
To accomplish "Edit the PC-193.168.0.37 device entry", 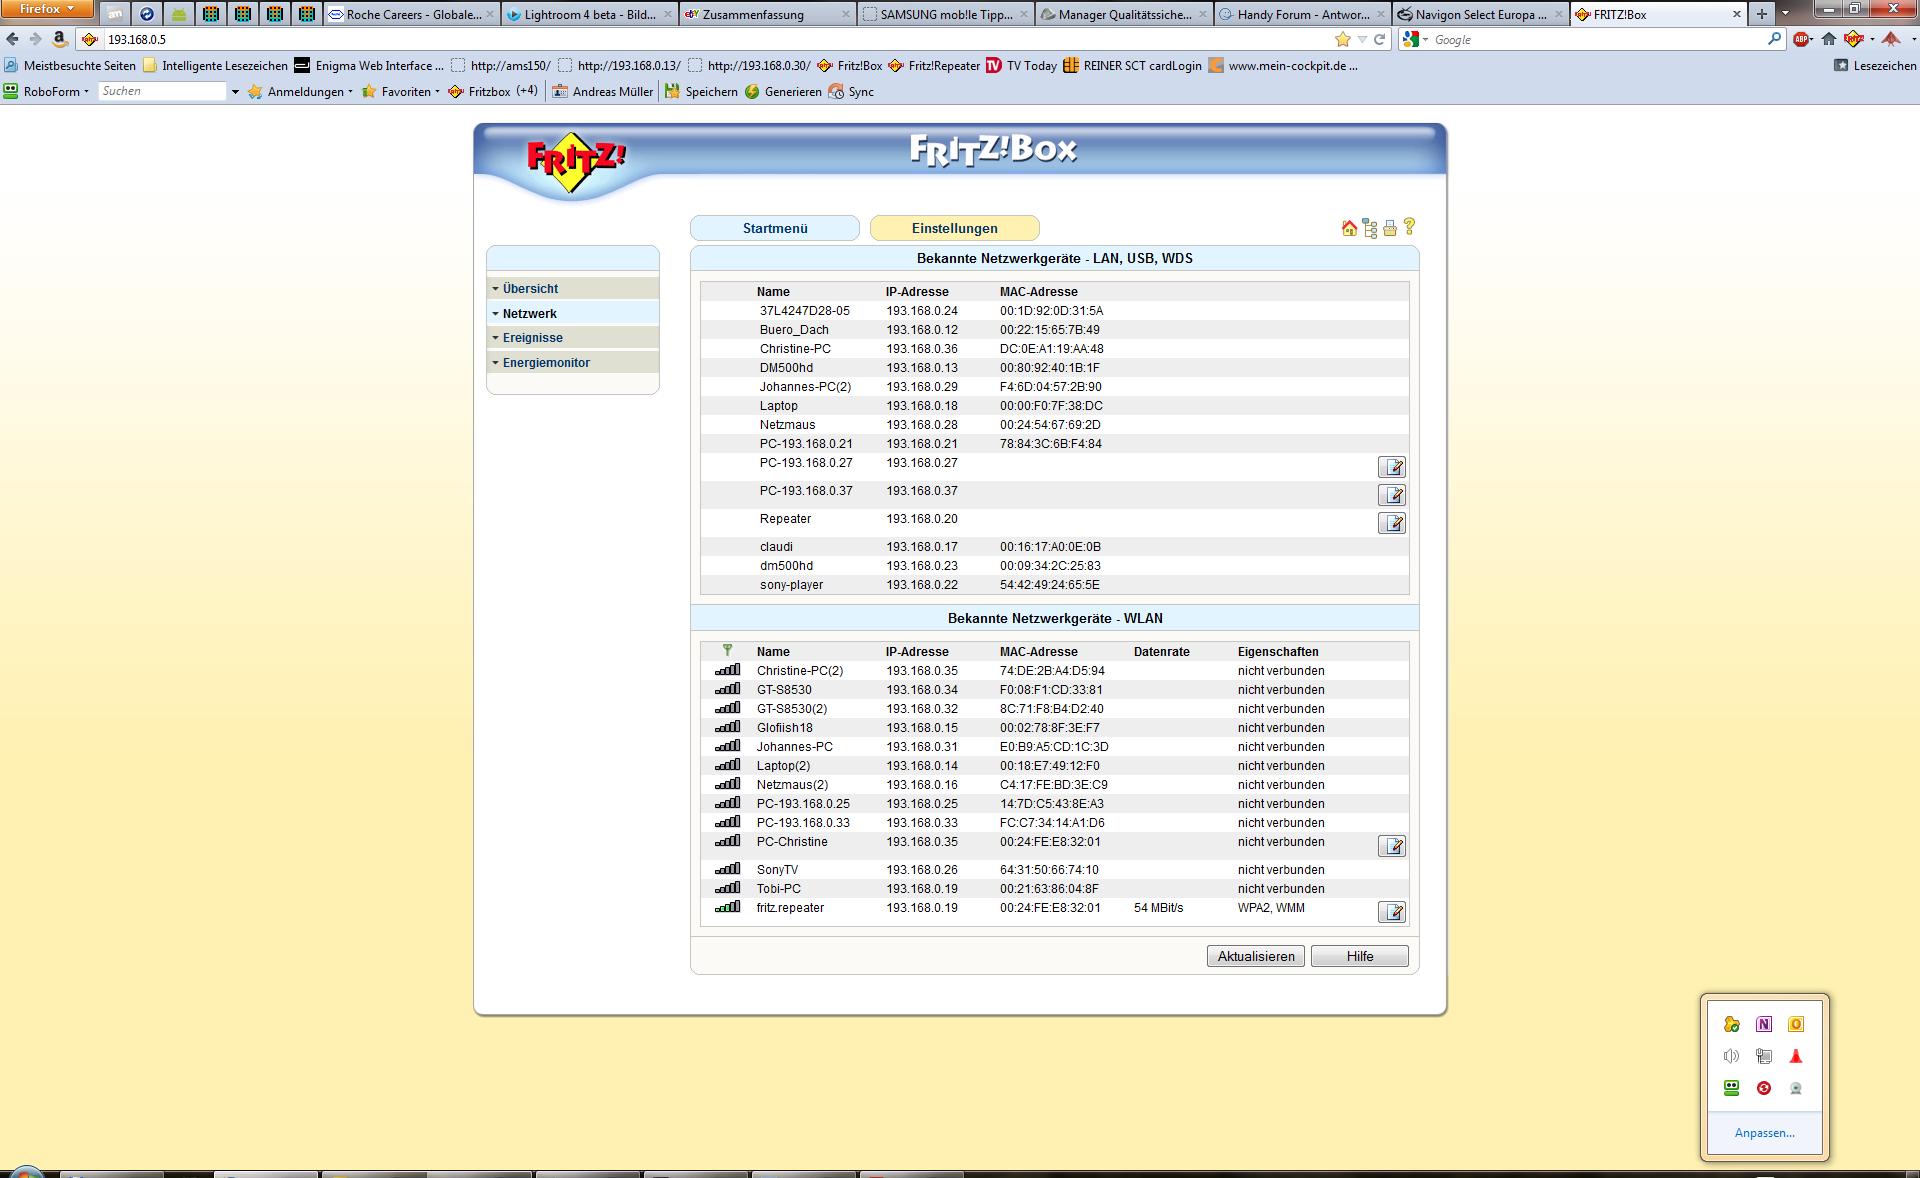I will coord(1392,495).
